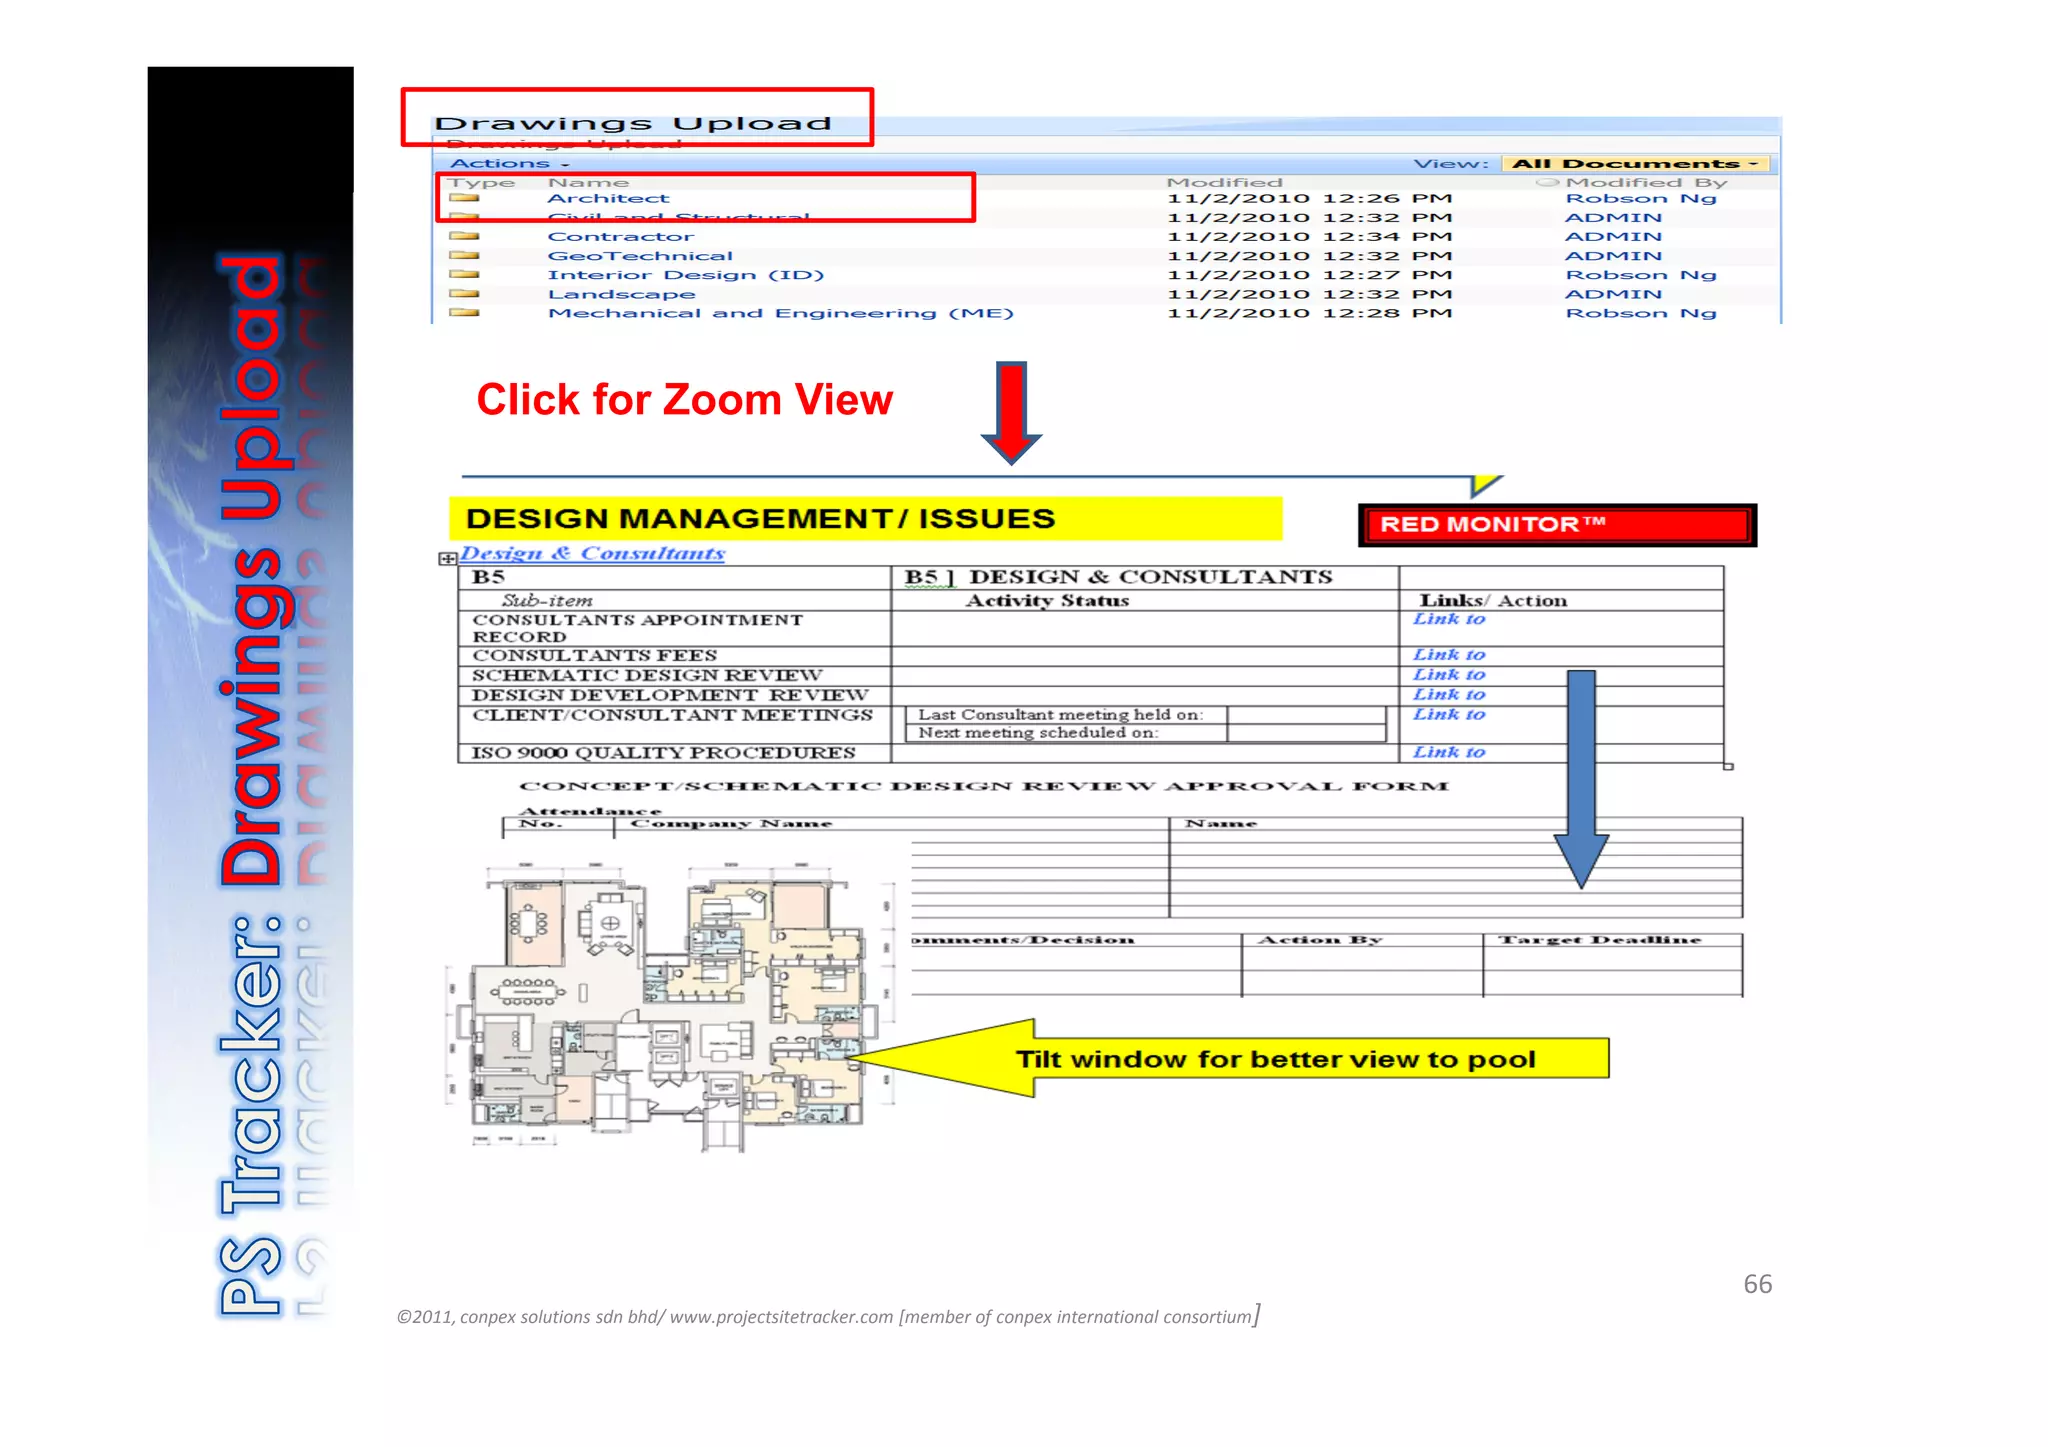Viewport: 2048px width, 1447px height.
Task: Sort by the Type column header
Action: pos(482,182)
